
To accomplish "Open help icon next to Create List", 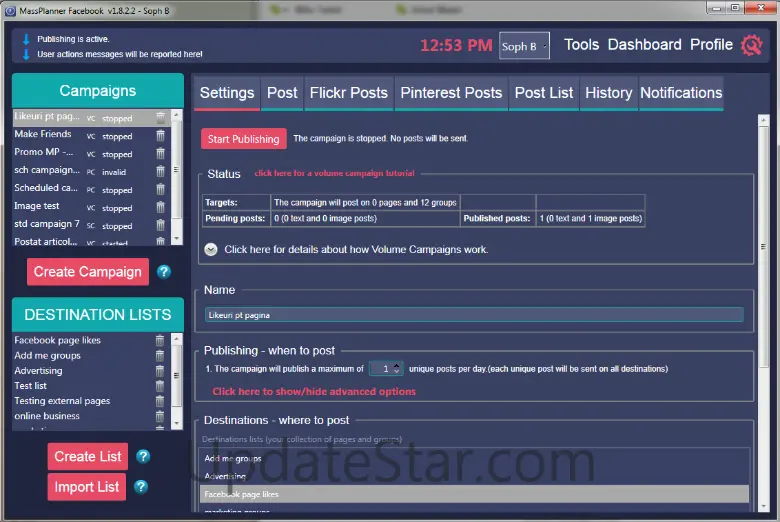I will point(143,456).
